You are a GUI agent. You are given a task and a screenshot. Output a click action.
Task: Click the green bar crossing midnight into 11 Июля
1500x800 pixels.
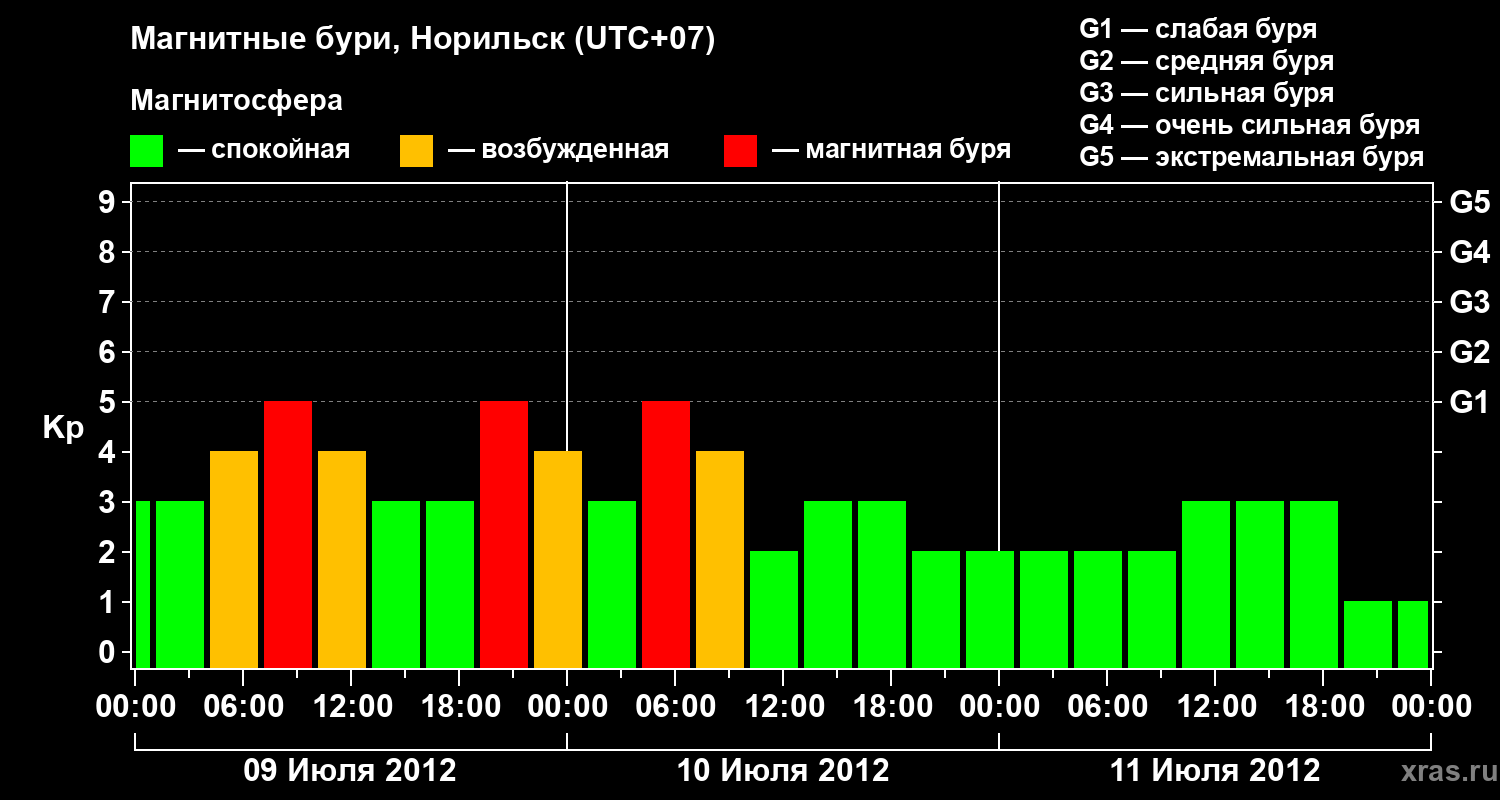(x=990, y=609)
